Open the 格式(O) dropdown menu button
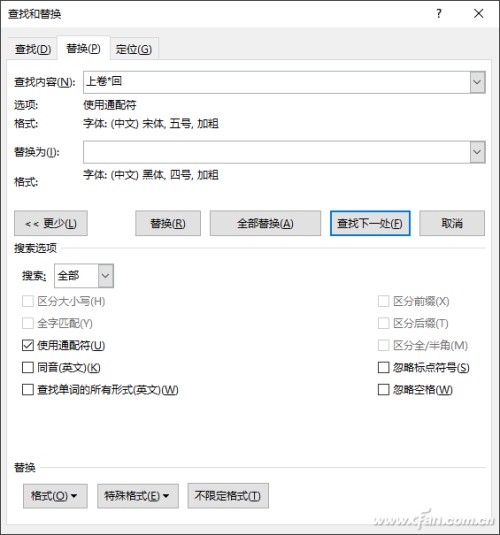Screen dimensions: 500x535 (x=55, y=496)
